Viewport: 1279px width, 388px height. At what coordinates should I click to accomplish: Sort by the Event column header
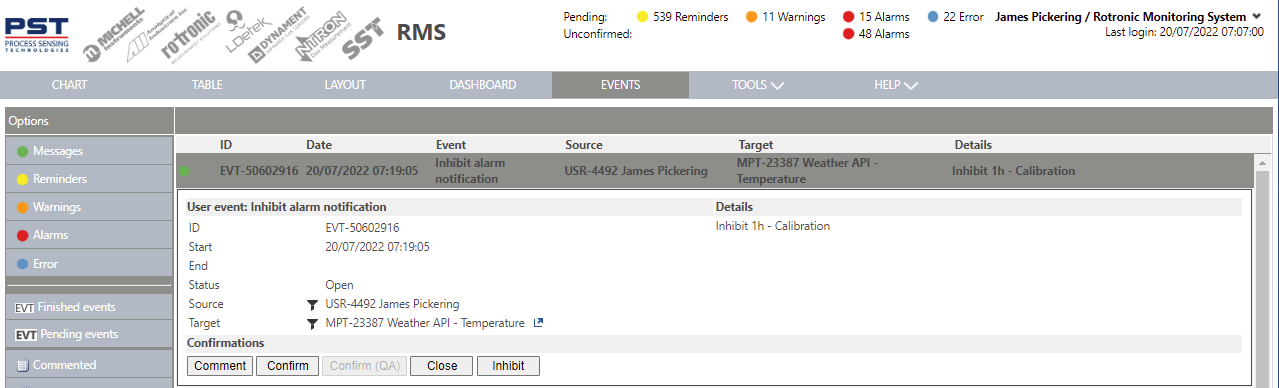click(x=451, y=145)
